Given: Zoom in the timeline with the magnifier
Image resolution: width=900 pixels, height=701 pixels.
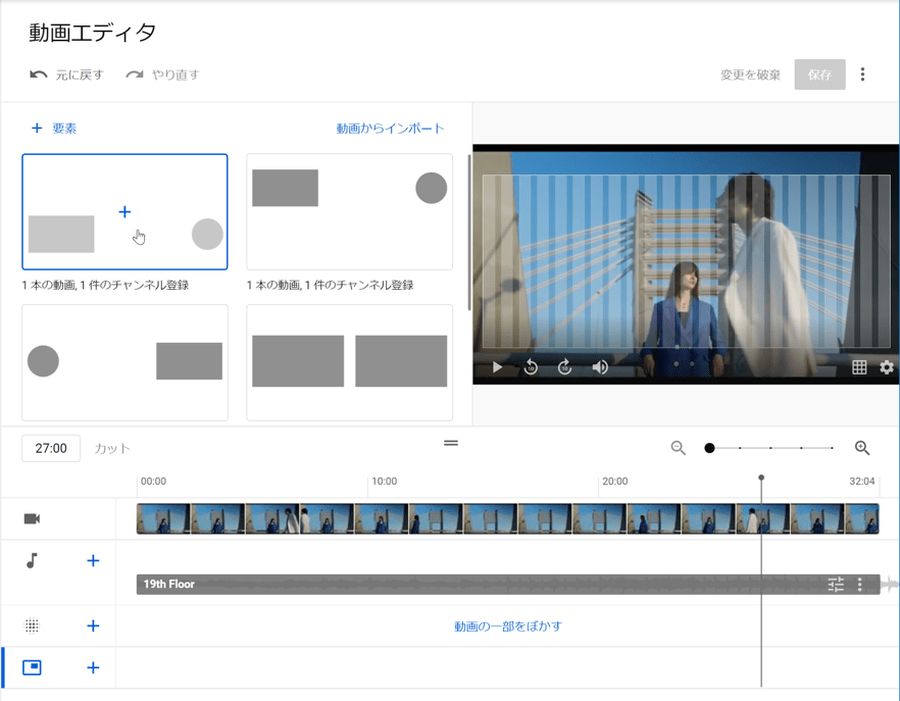Looking at the screenshot, I should pyautogui.click(x=862, y=448).
